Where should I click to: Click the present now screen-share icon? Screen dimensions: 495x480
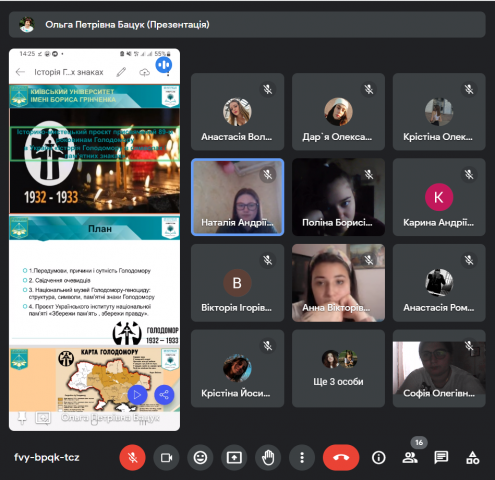(x=234, y=457)
